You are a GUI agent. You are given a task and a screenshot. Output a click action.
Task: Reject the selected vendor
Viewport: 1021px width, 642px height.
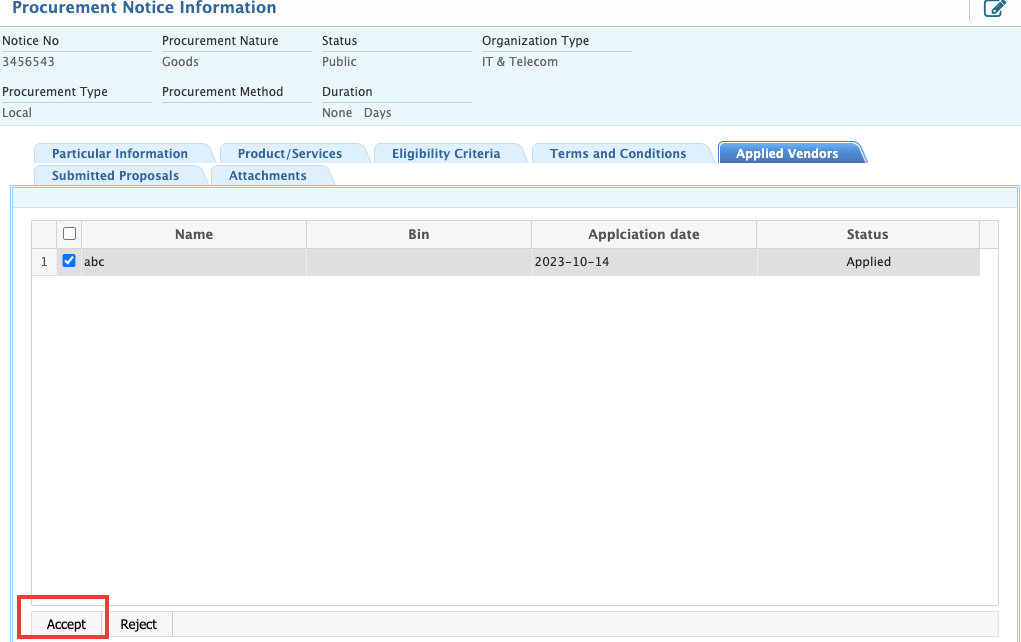139,623
